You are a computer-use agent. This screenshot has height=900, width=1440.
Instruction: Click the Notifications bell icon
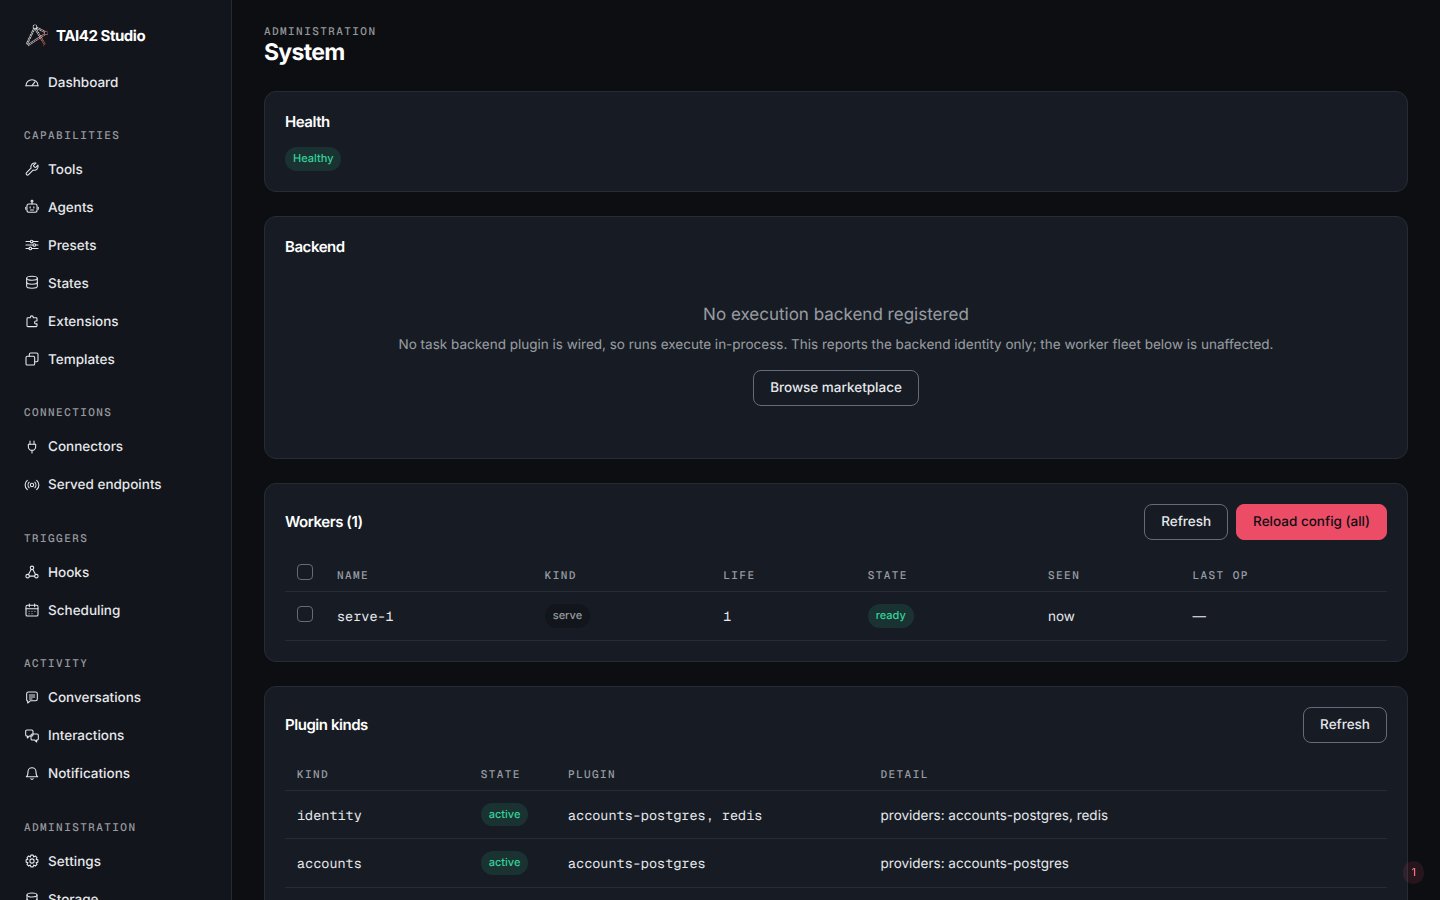point(32,774)
